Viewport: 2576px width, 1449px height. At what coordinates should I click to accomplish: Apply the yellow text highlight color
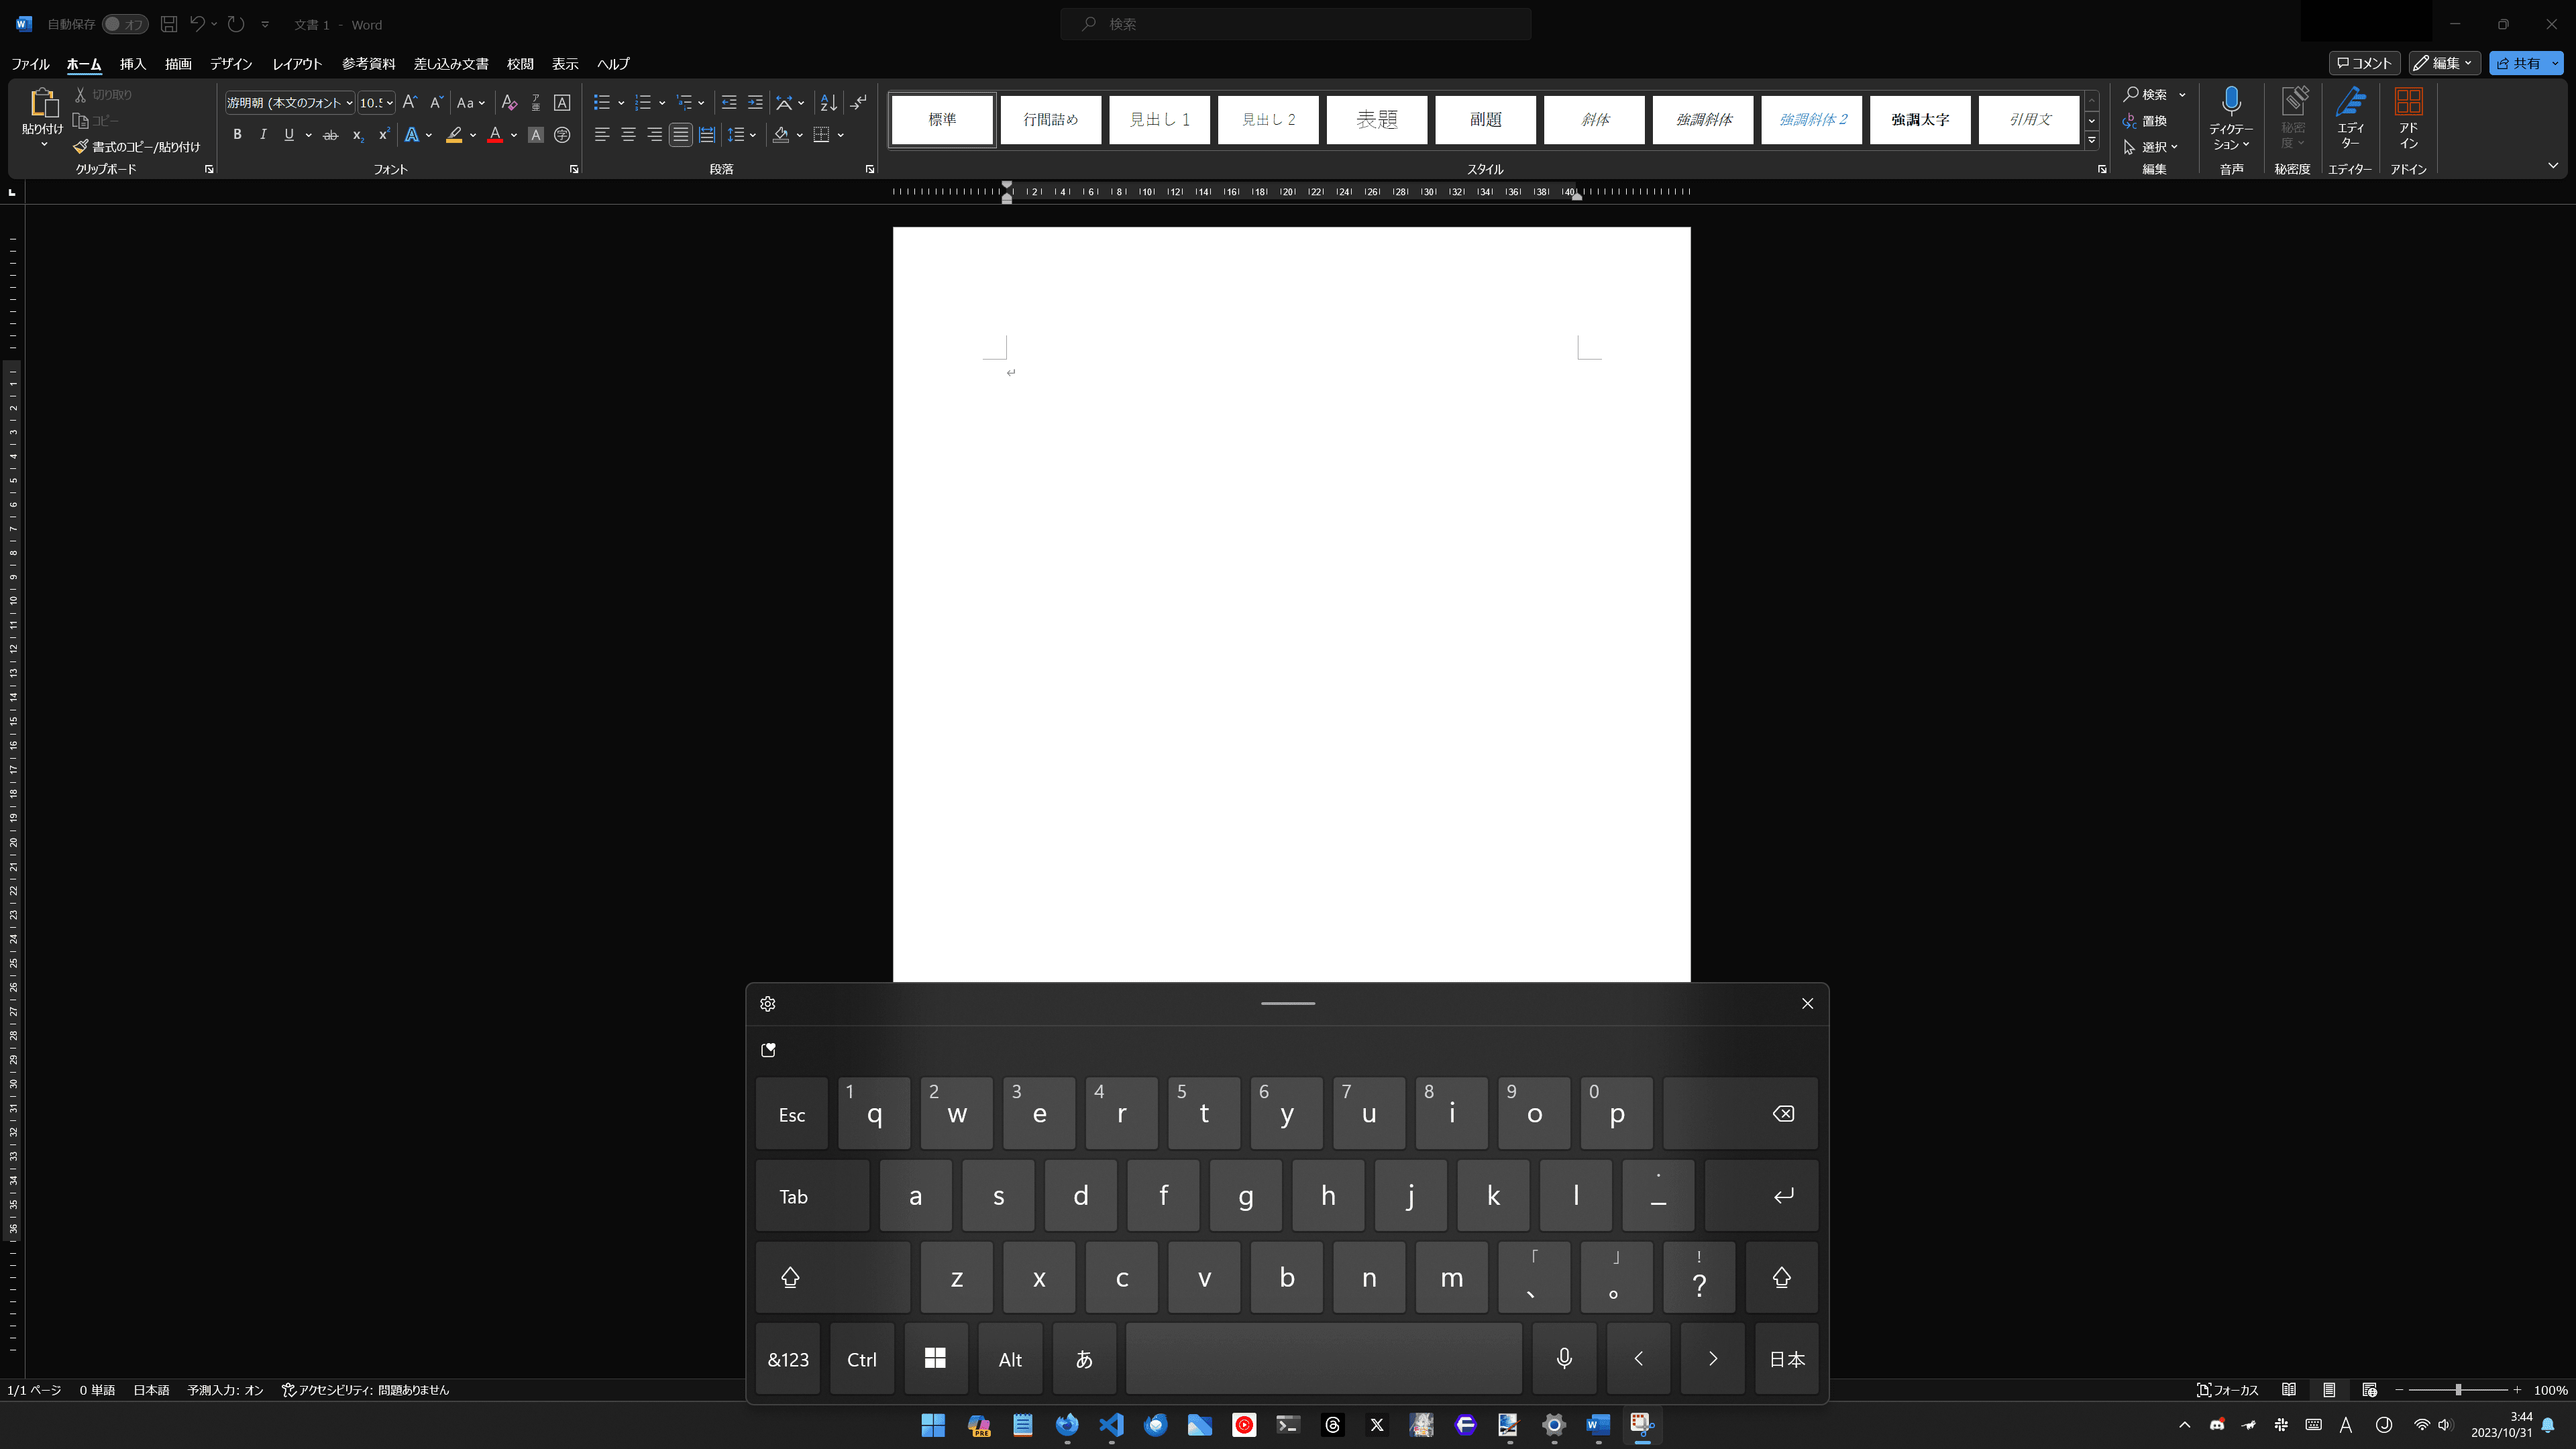[454, 135]
